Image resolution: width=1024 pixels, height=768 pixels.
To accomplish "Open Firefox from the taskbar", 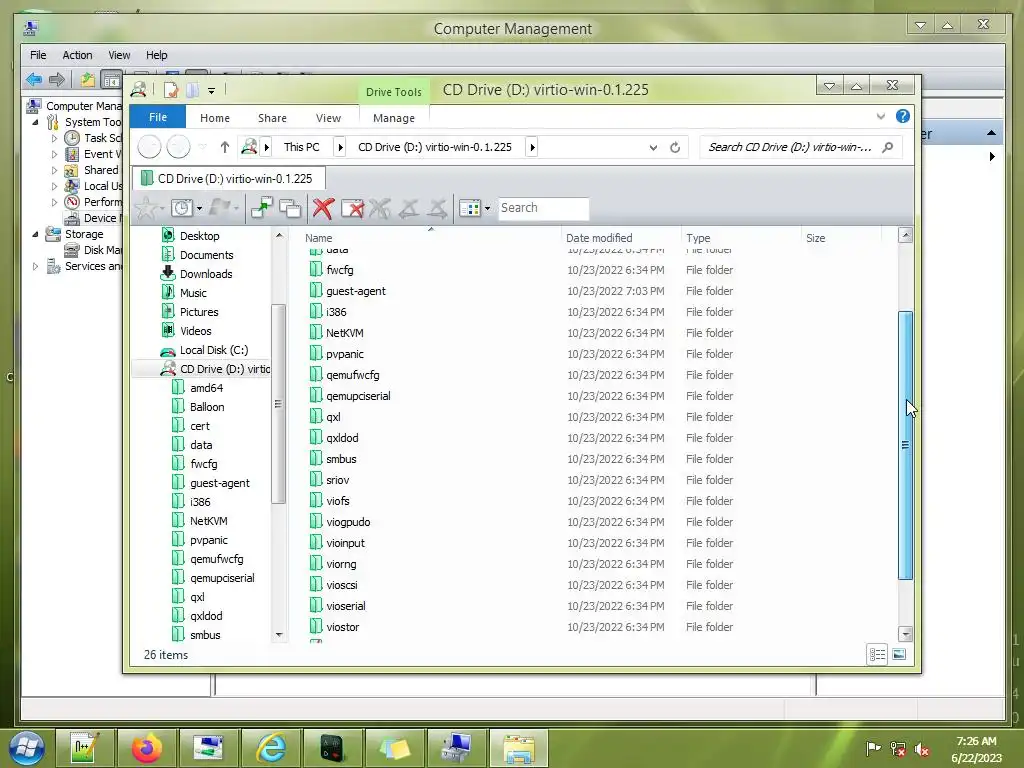I will (146, 748).
